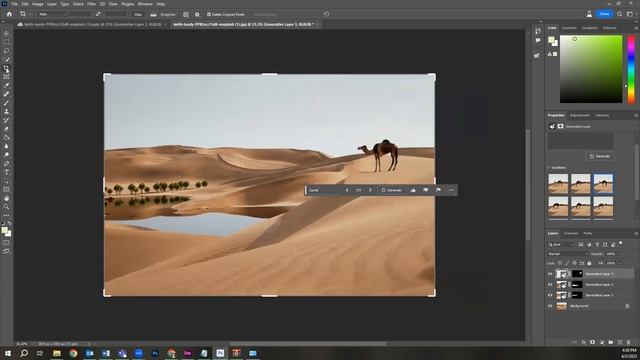The image size is (640, 360).
Task: Switch to the Paths tab
Action: point(588,233)
